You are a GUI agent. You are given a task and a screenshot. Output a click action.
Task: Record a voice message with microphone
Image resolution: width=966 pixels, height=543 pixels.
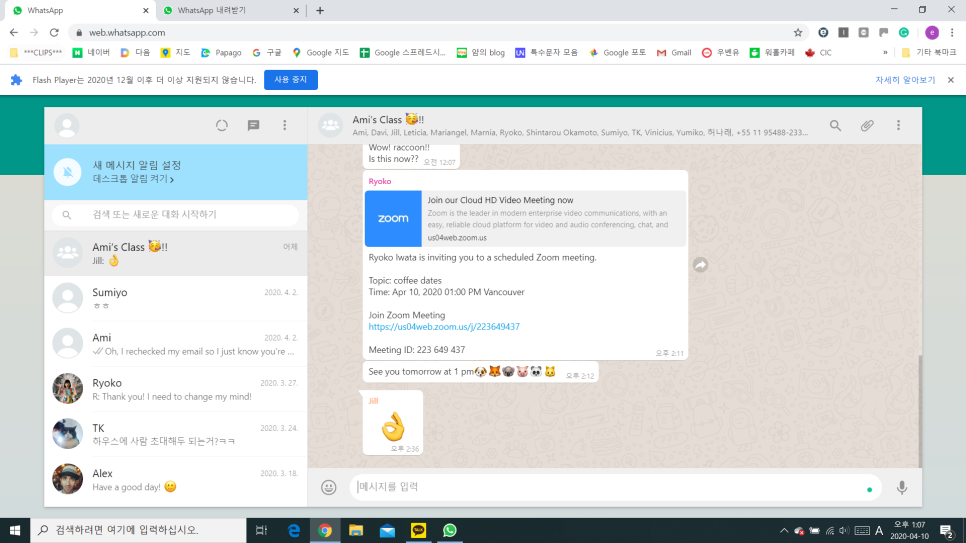(902, 488)
